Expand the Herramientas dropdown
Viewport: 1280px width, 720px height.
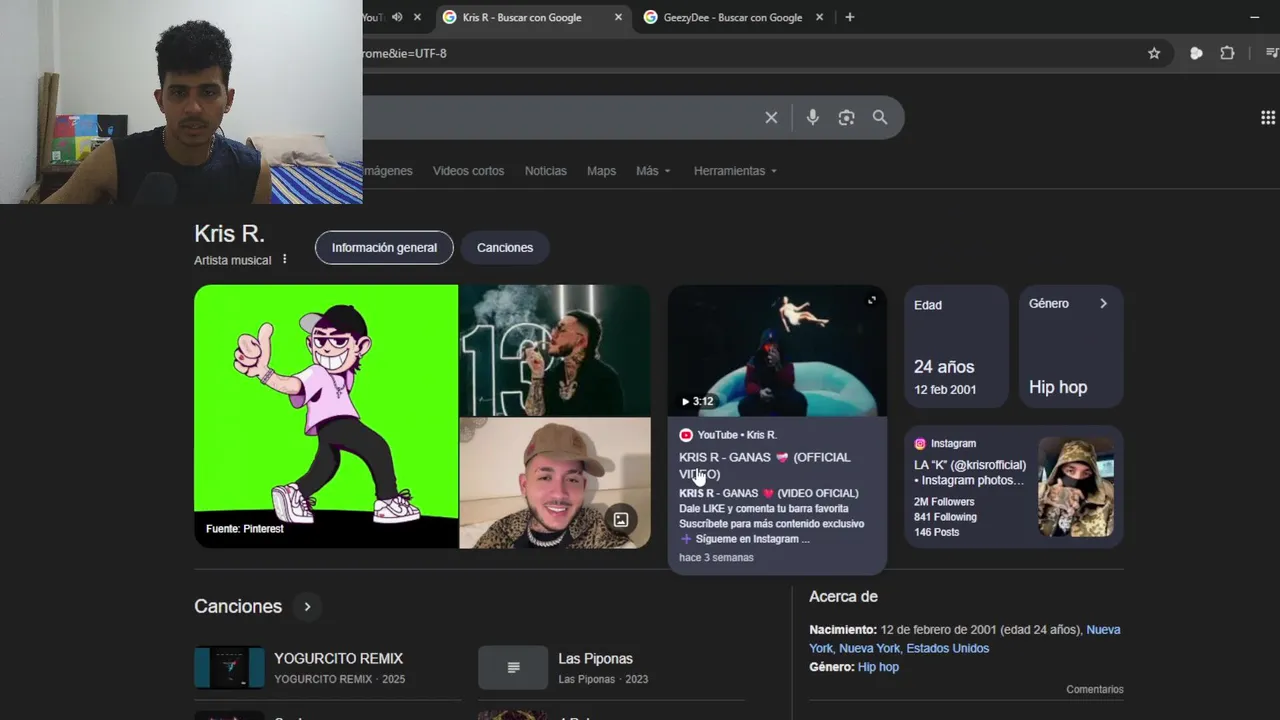[735, 171]
